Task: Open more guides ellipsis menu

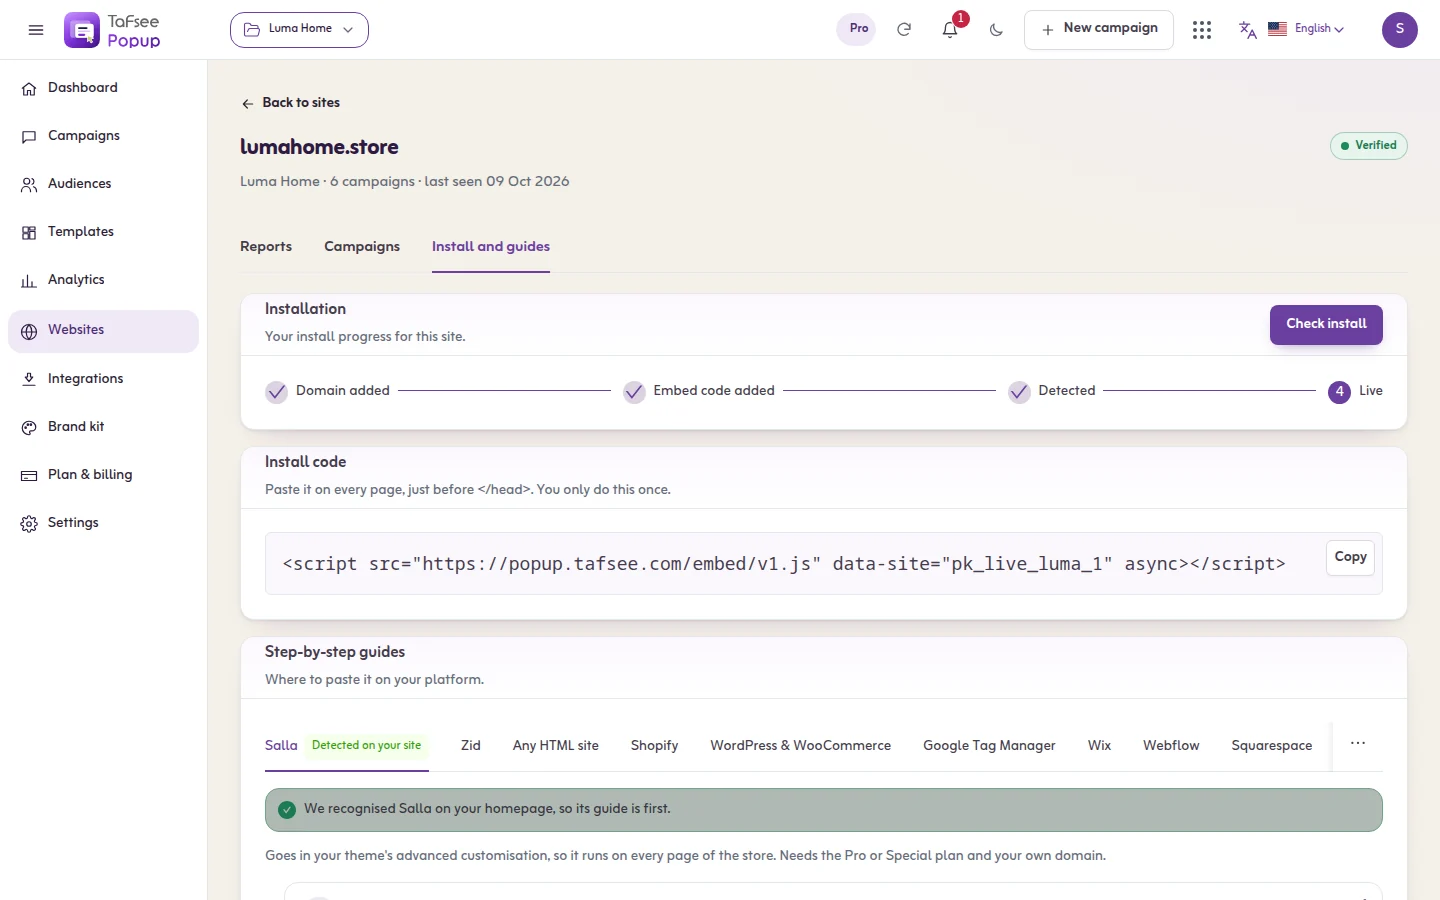Action: [1358, 744]
